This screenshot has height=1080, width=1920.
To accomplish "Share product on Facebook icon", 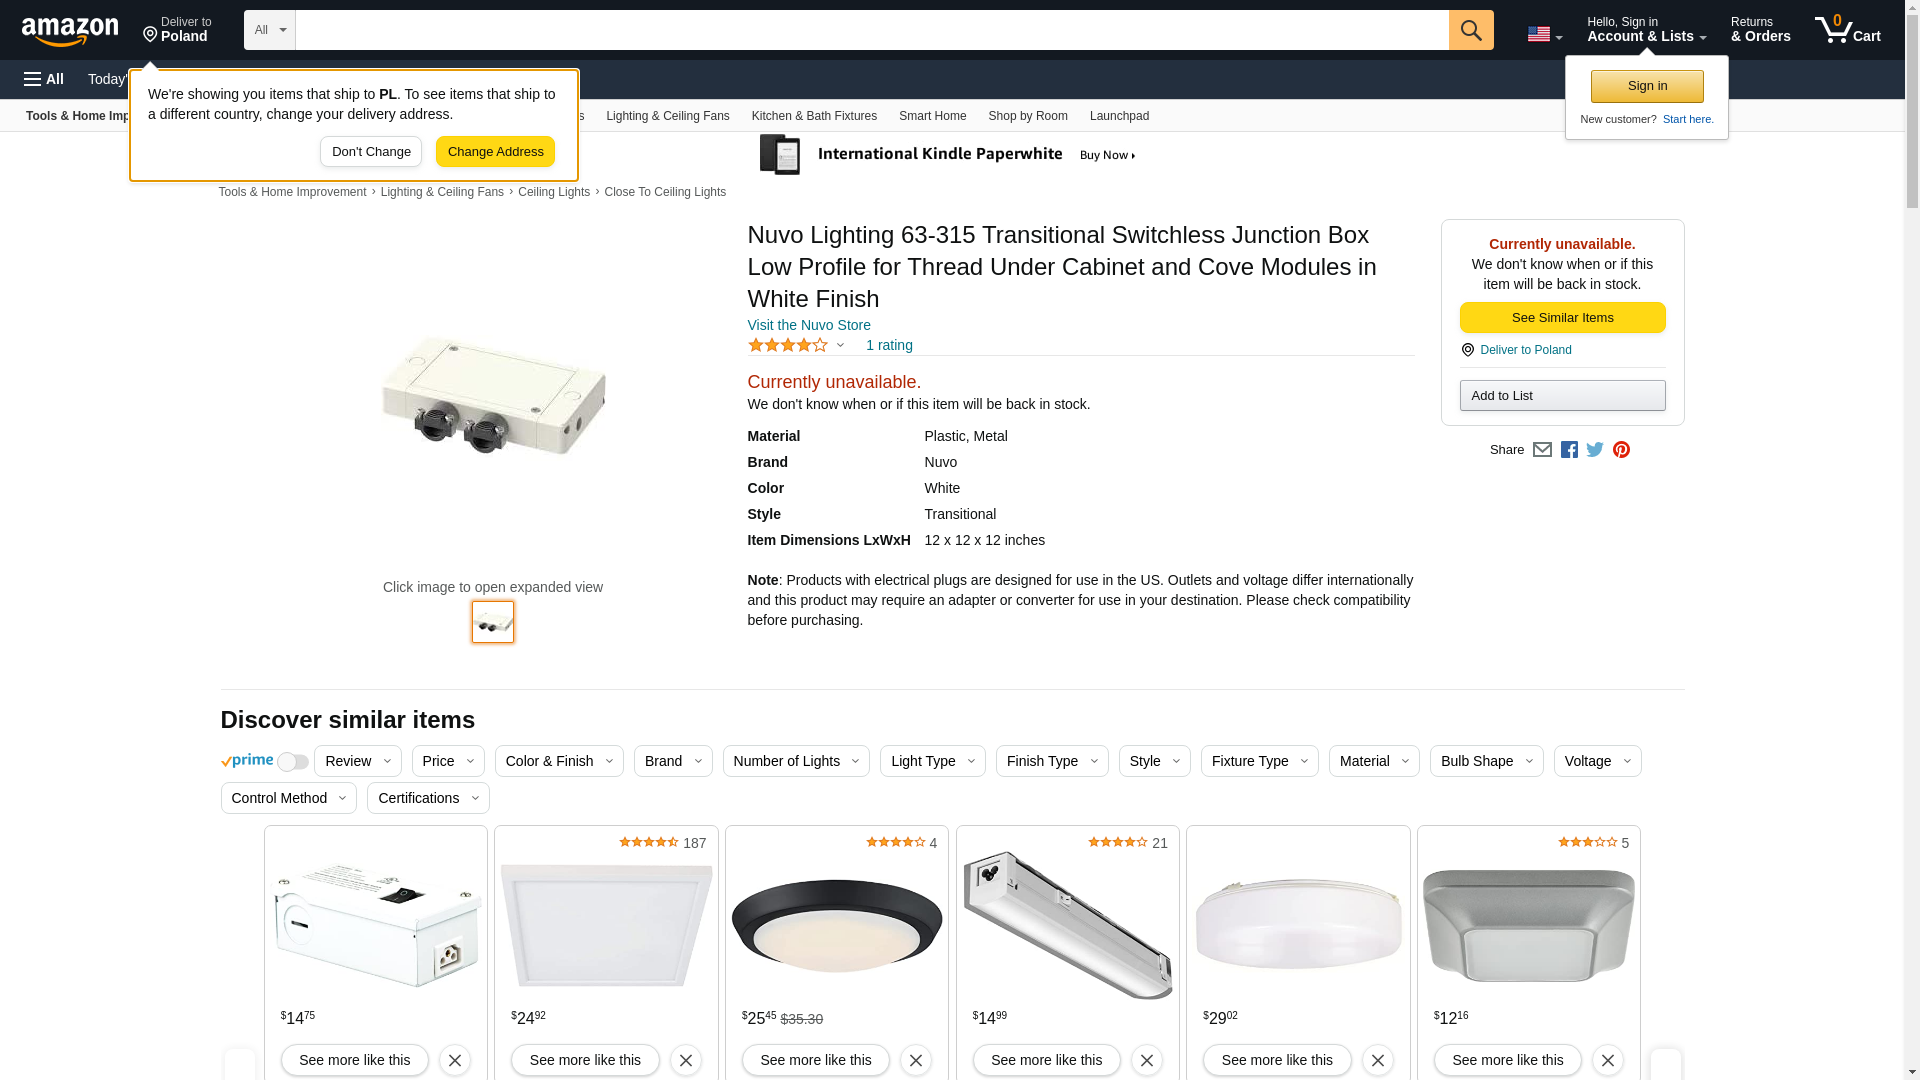I will (x=1569, y=450).
